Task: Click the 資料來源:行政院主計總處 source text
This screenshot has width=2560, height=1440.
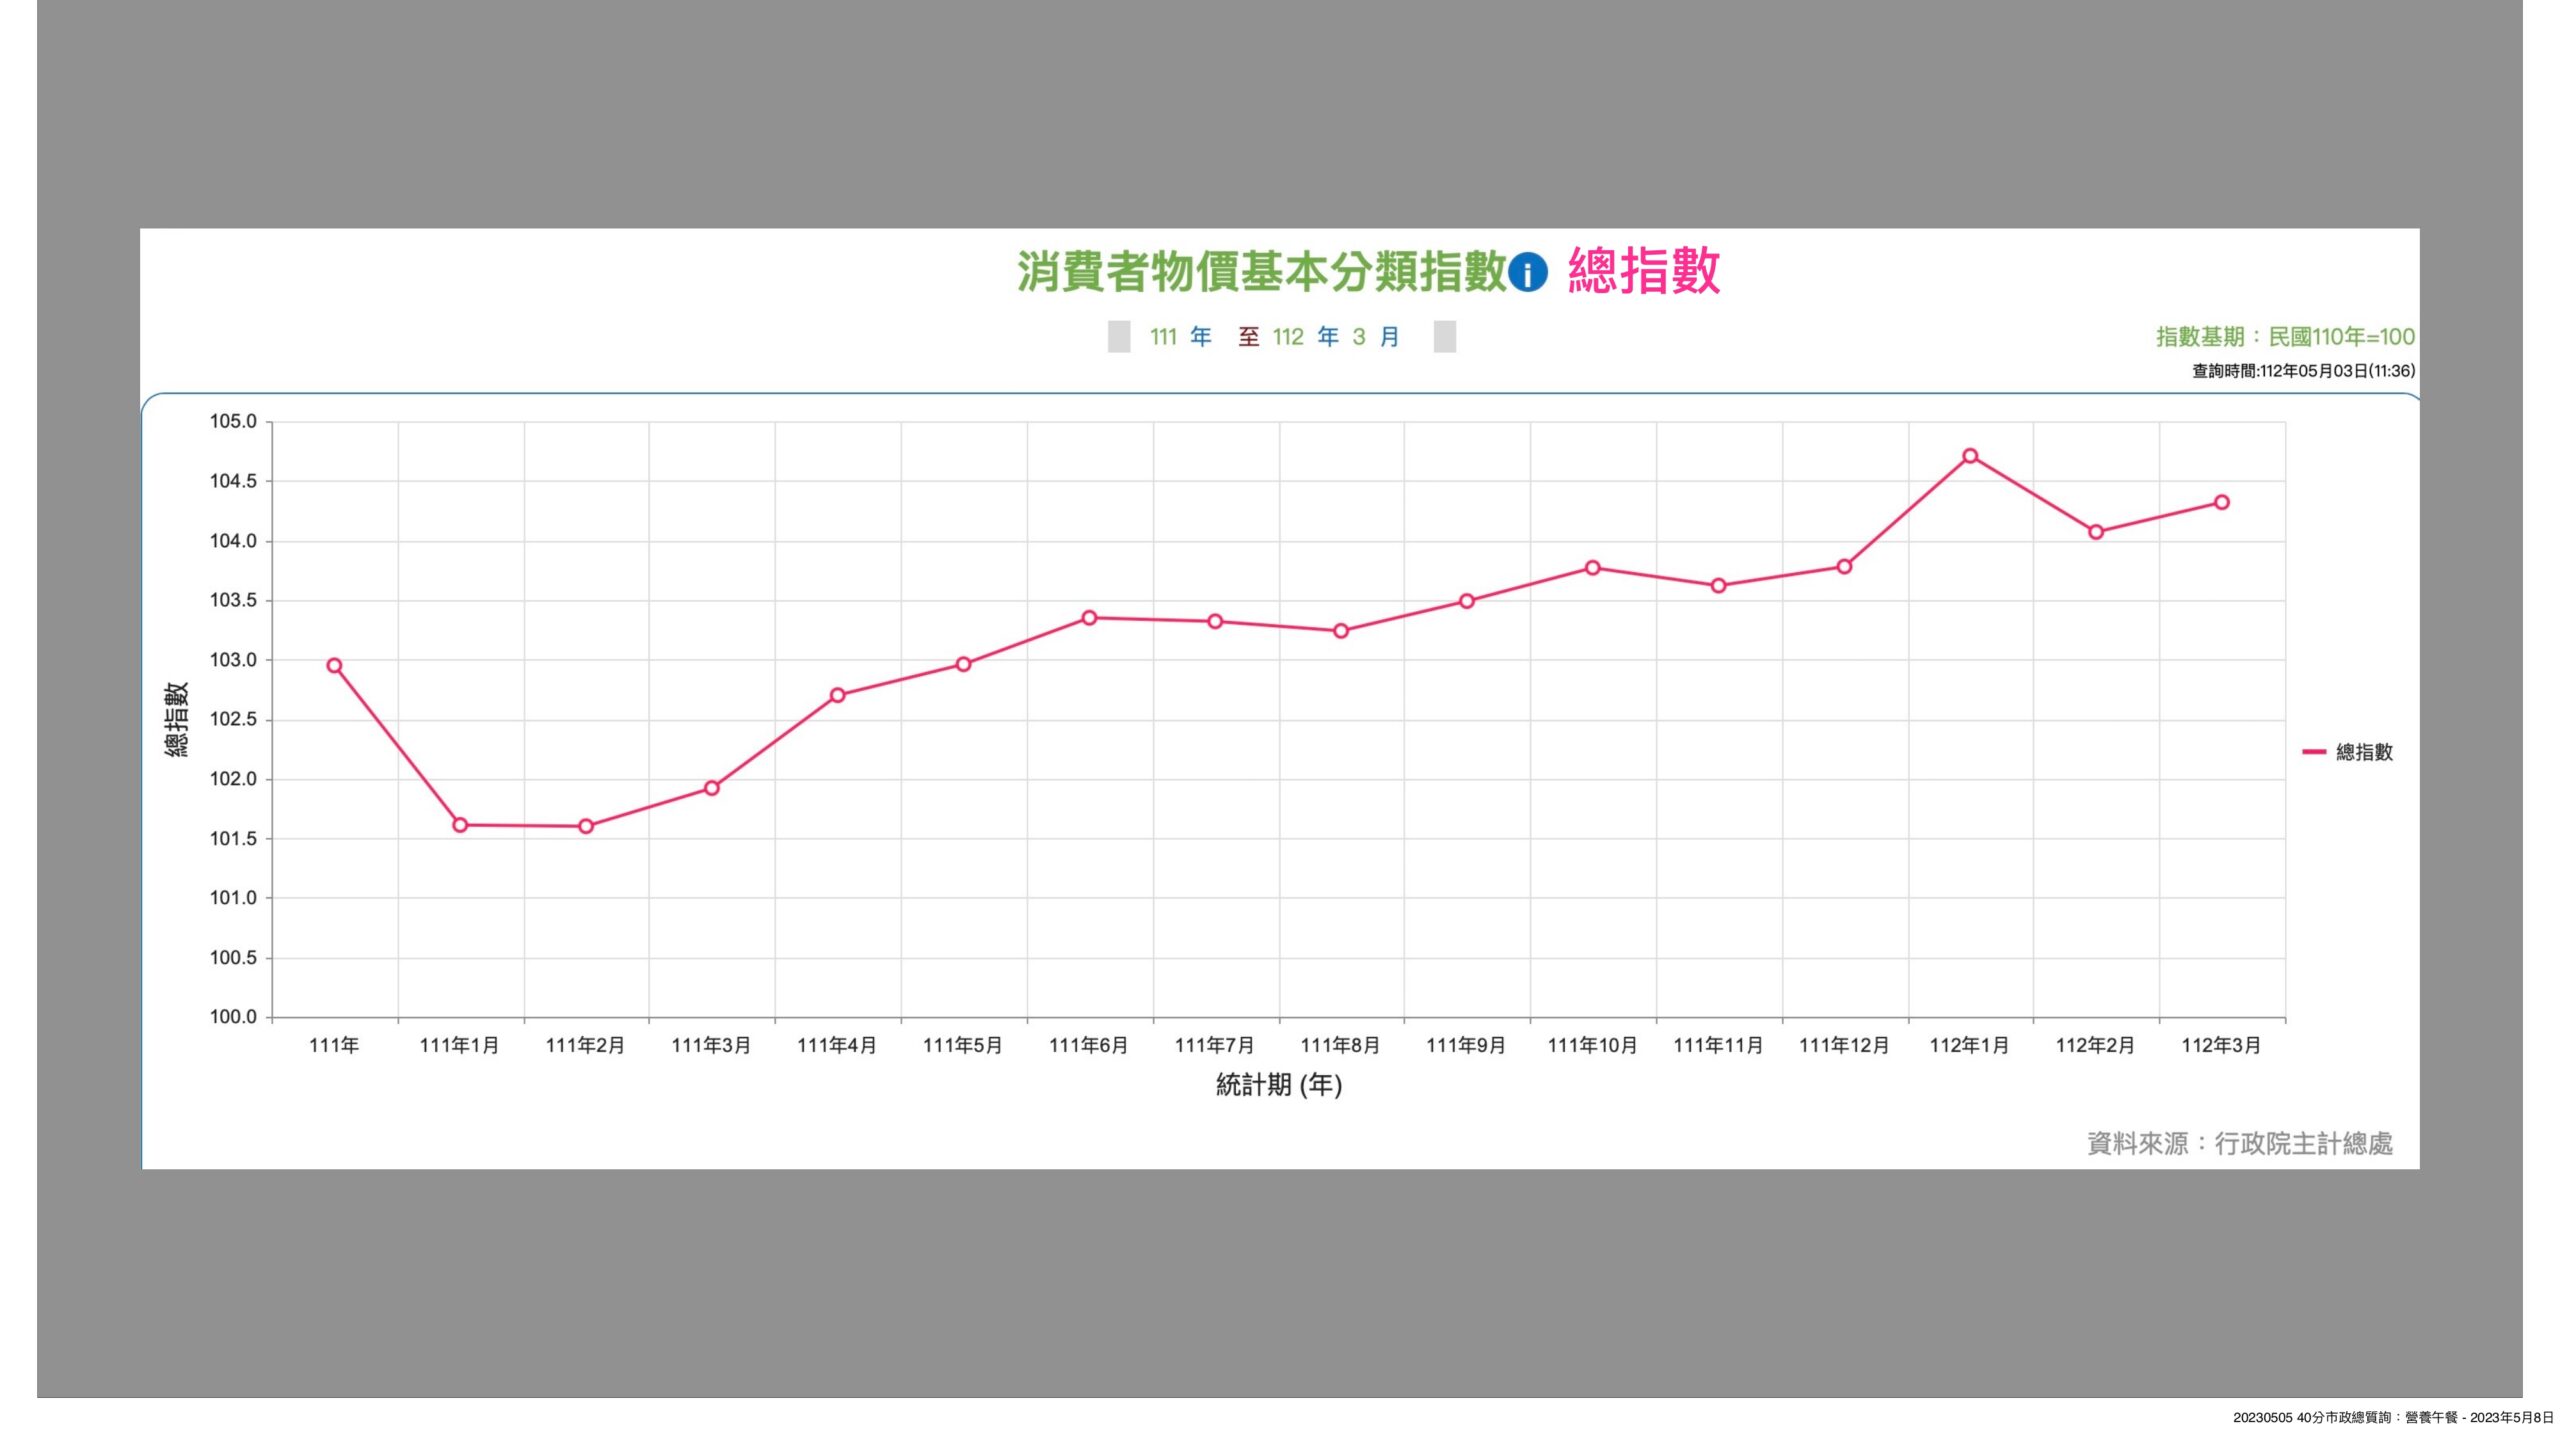Action: click(2239, 1143)
